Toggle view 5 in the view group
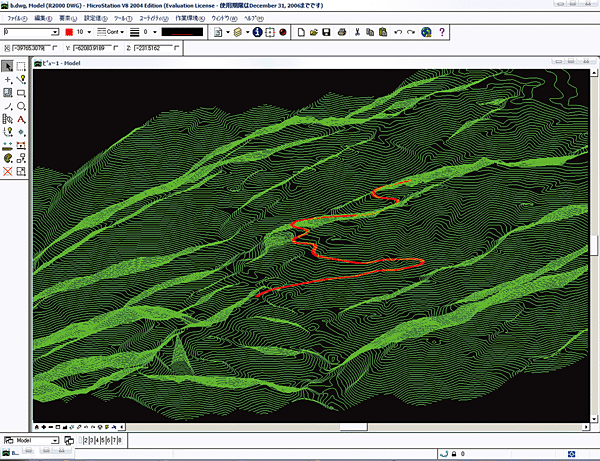The width and height of the screenshot is (600, 461). coord(103,440)
